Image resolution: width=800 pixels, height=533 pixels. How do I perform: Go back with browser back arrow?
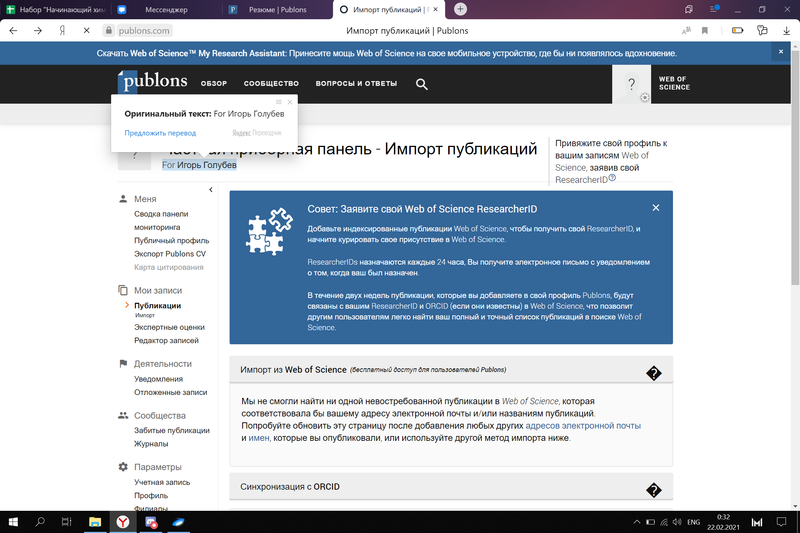click(13, 31)
